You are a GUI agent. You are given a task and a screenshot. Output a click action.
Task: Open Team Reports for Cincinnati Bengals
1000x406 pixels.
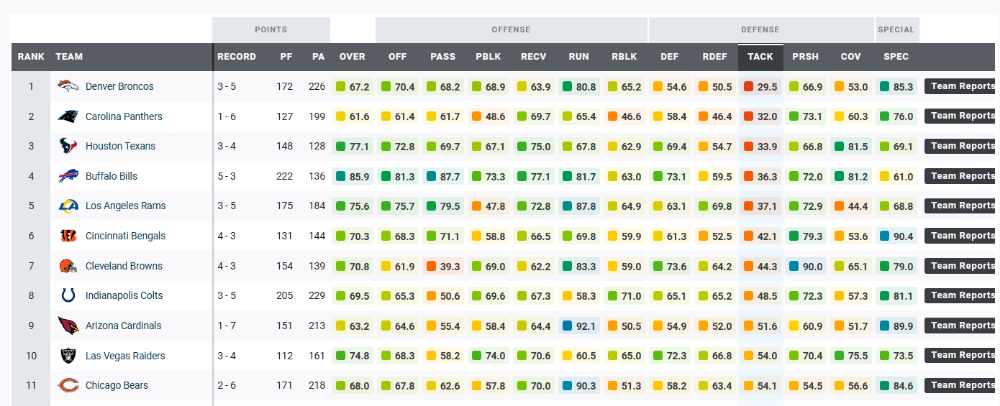pos(962,236)
